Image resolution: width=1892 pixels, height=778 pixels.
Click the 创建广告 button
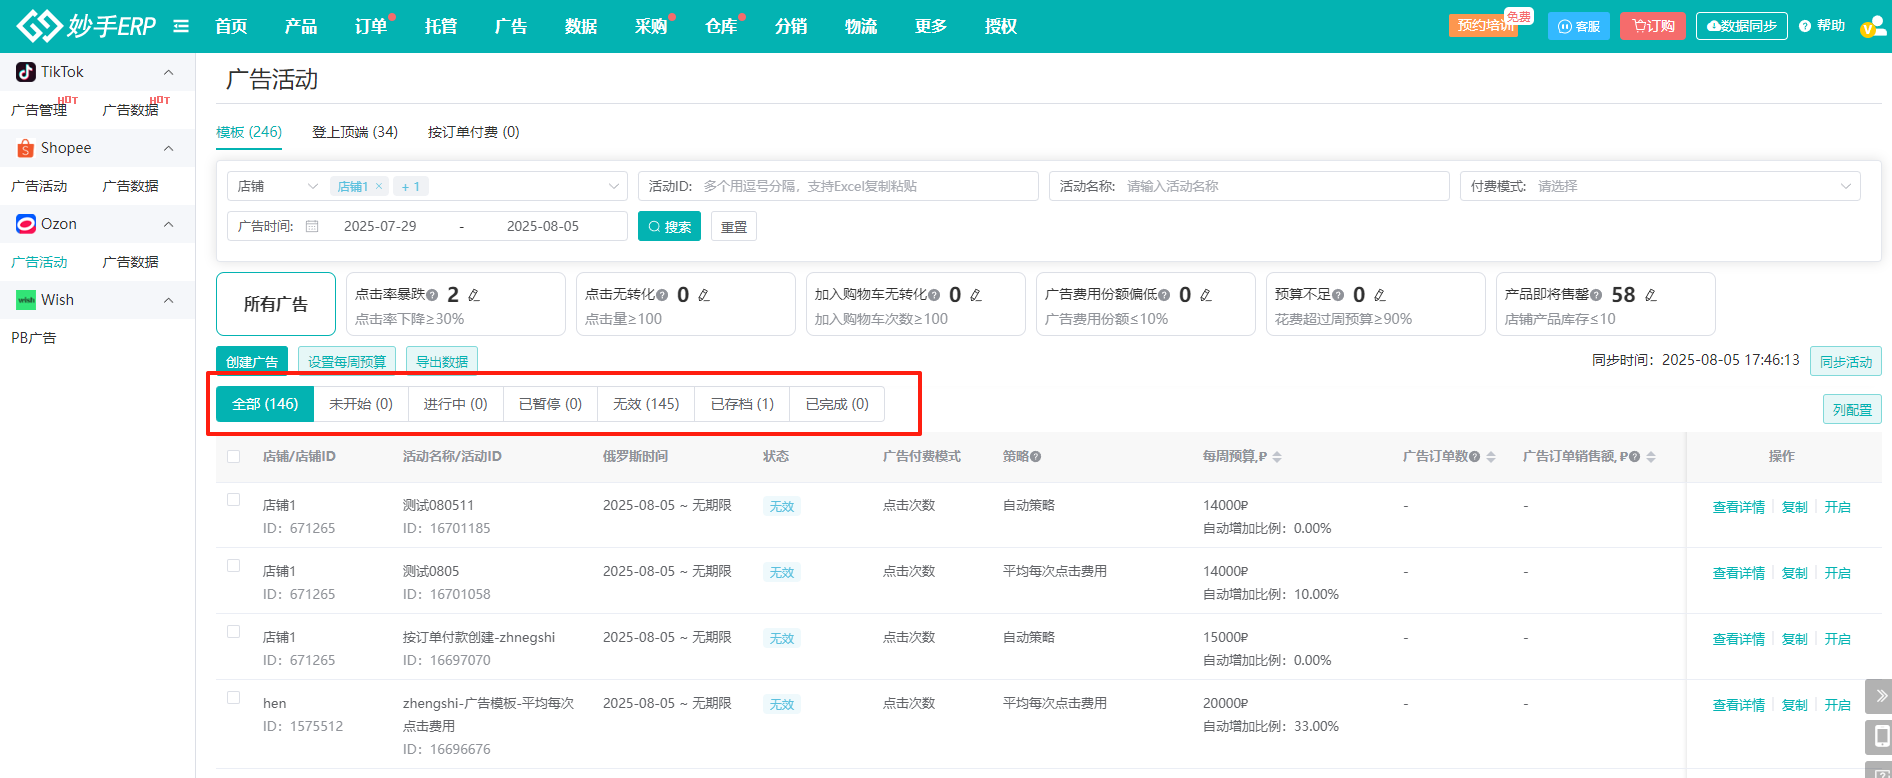(x=252, y=361)
